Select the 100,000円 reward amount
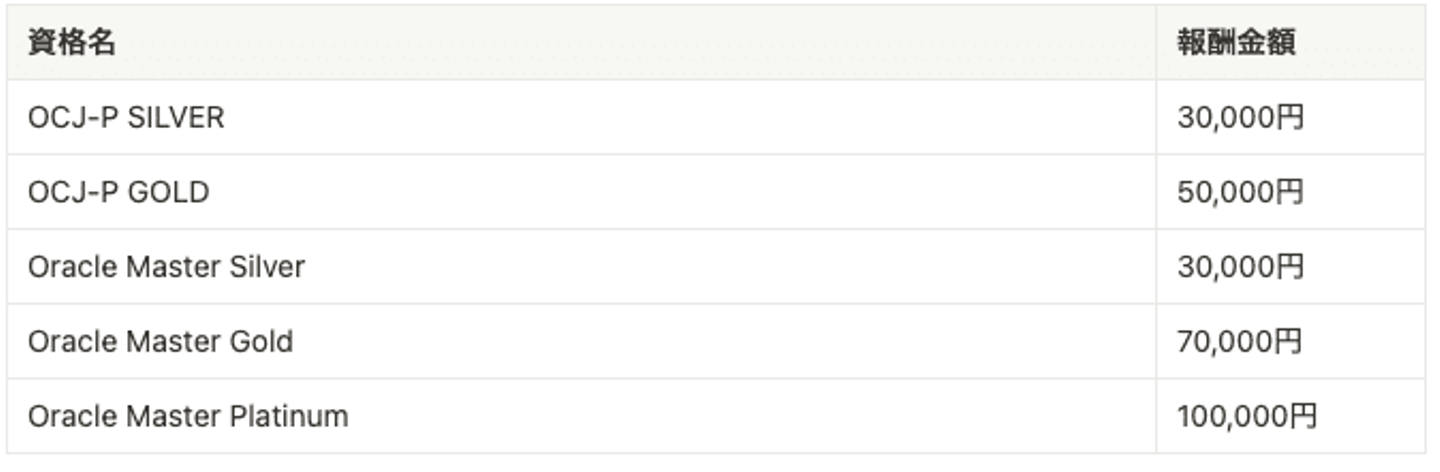The image size is (1440, 472). [1247, 416]
